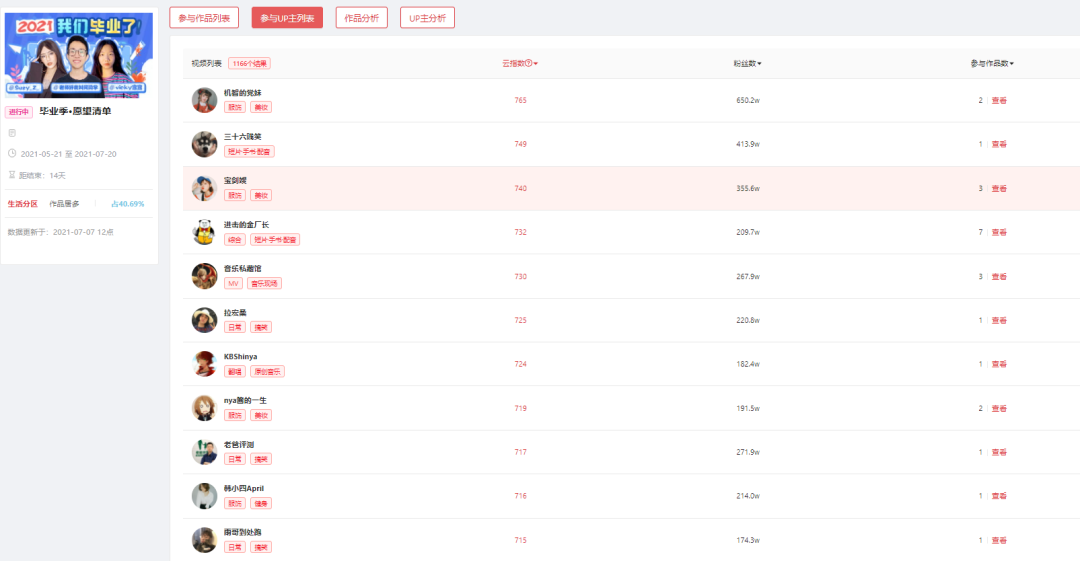
Task: Click the name nya酱的一生
Action: click(x=245, y=400)
